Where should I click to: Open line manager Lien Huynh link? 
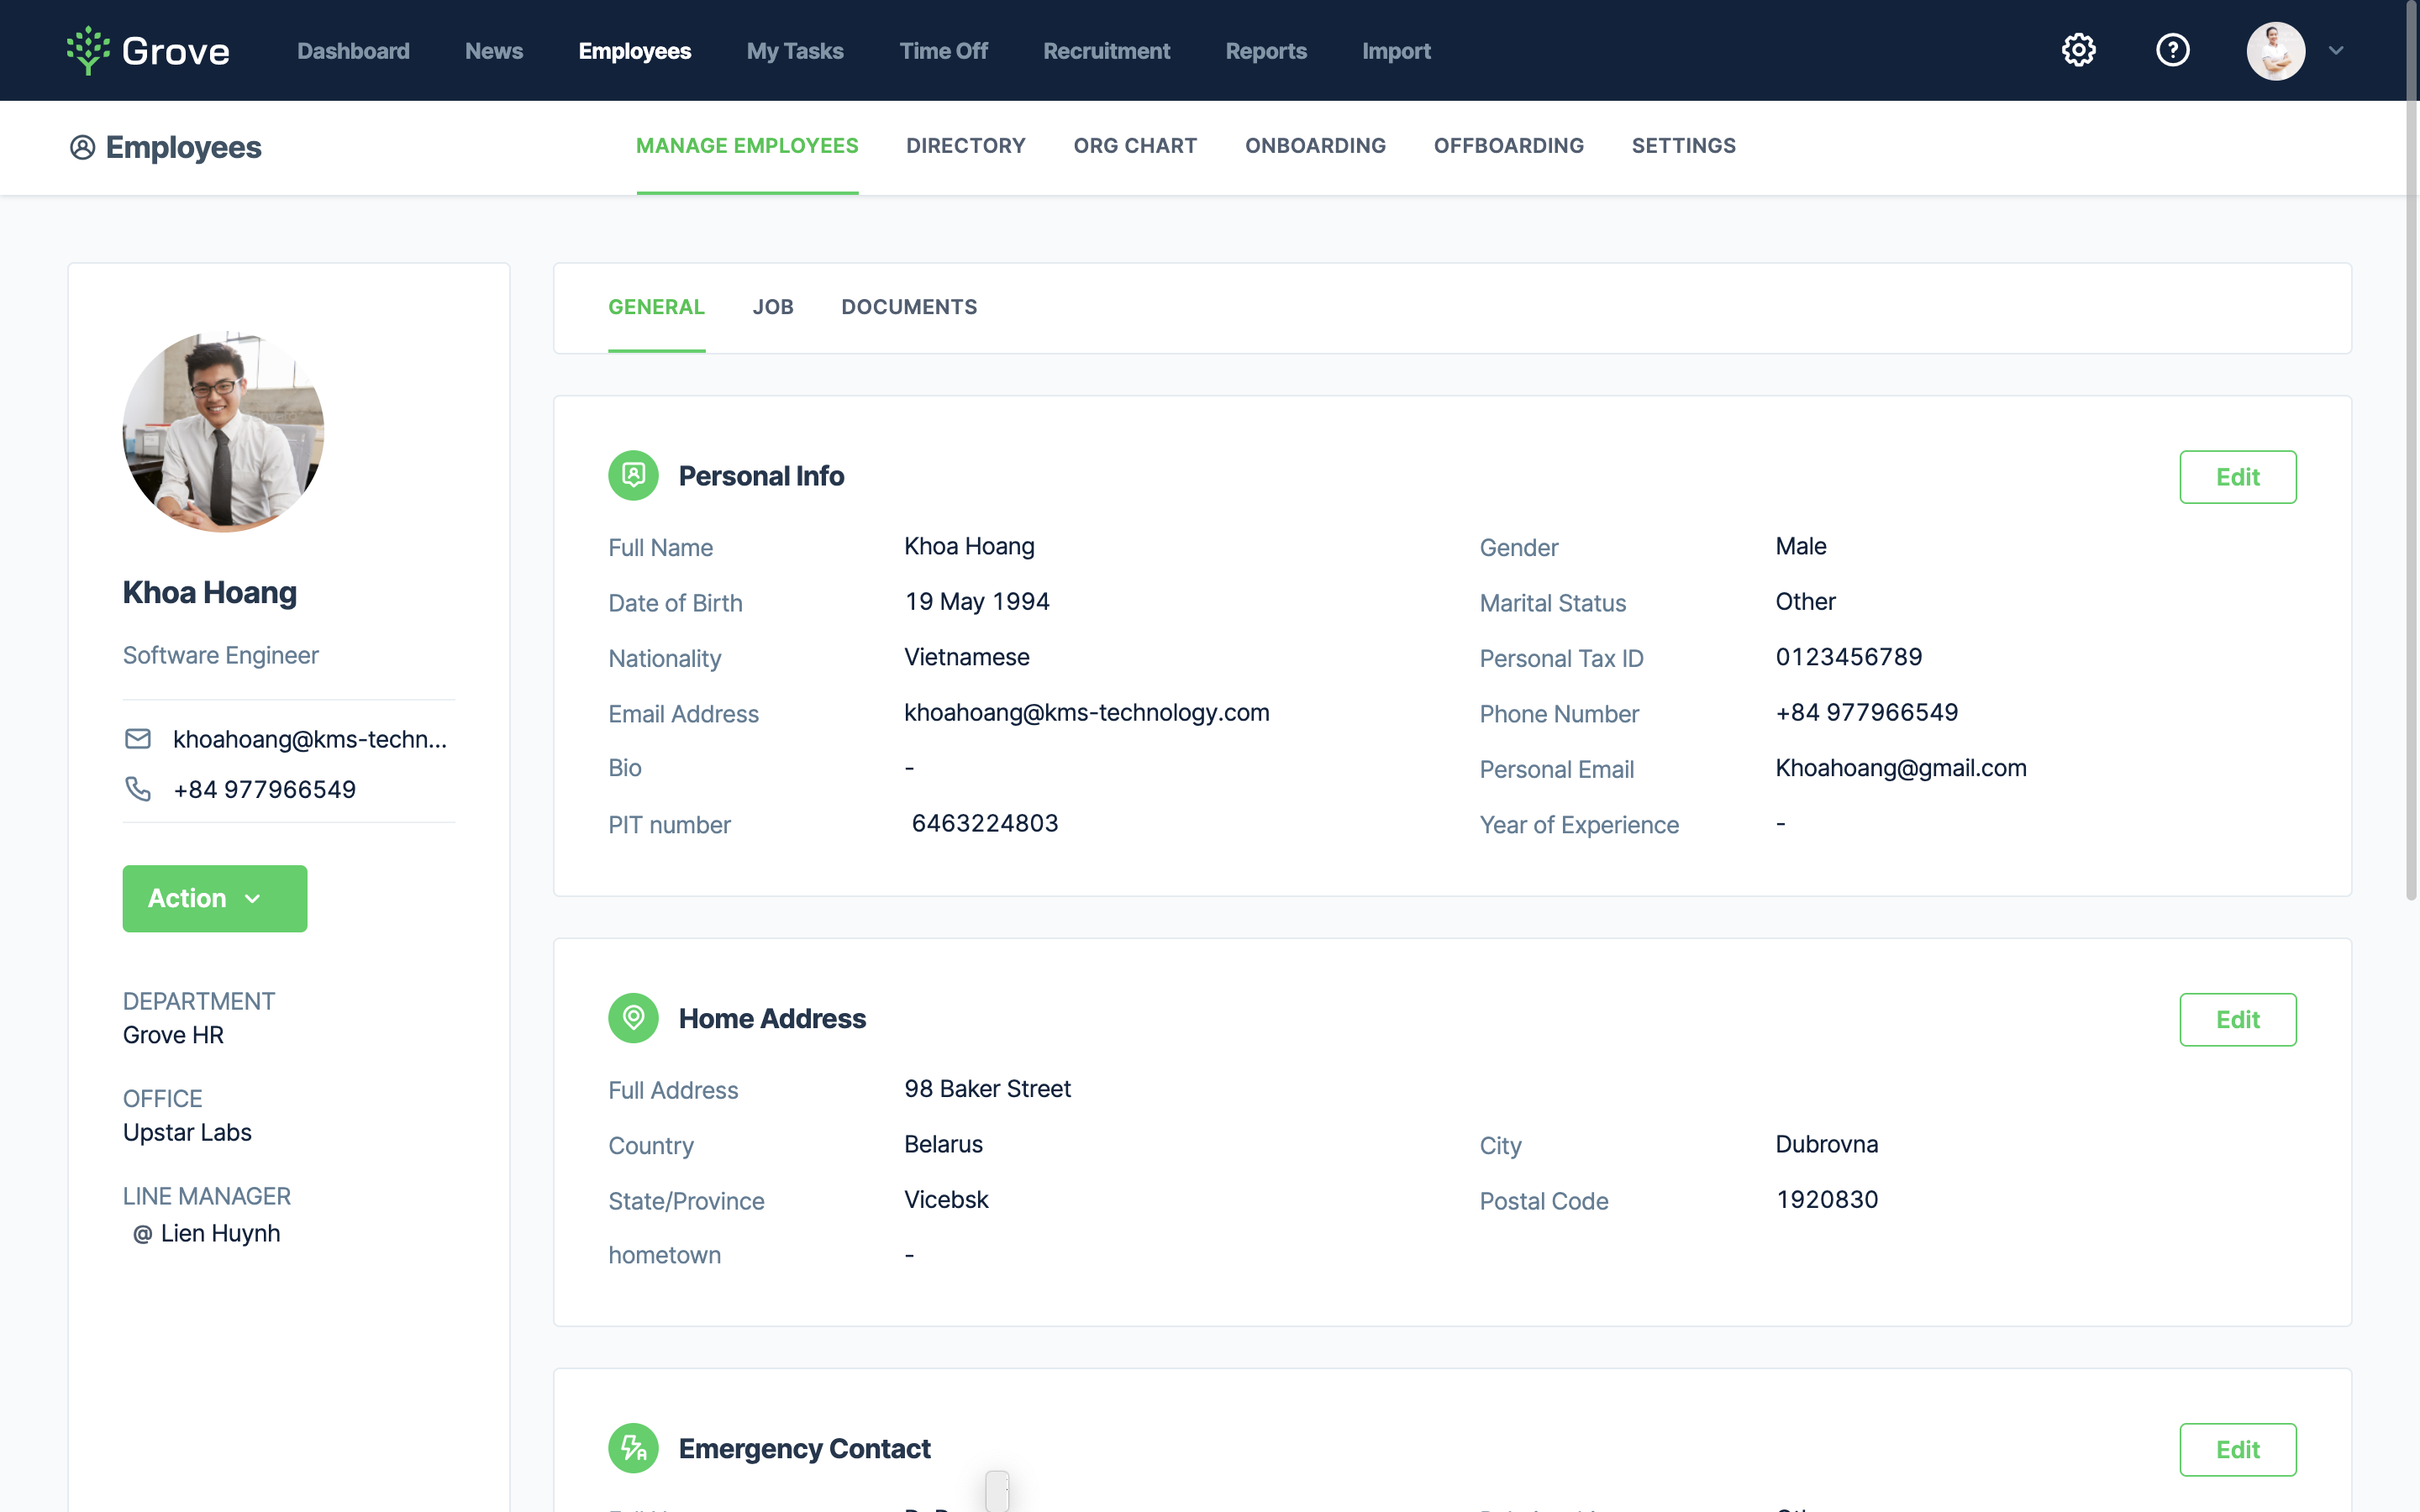(220, 1233)
